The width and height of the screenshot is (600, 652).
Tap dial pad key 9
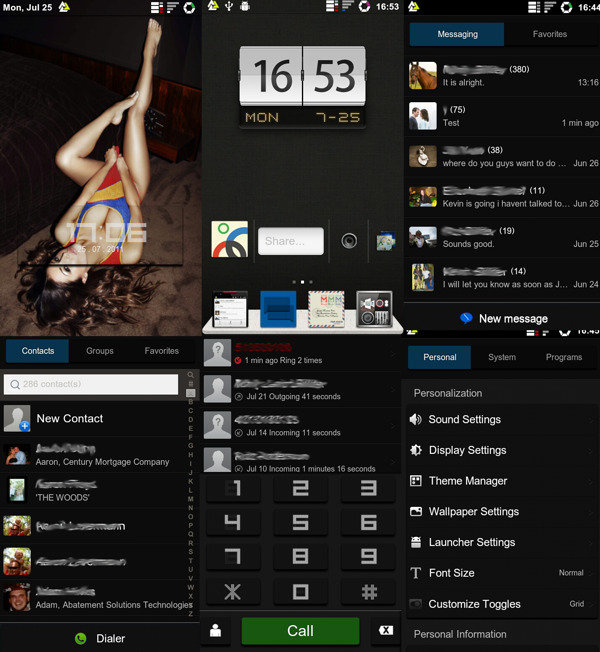(368, 557)
